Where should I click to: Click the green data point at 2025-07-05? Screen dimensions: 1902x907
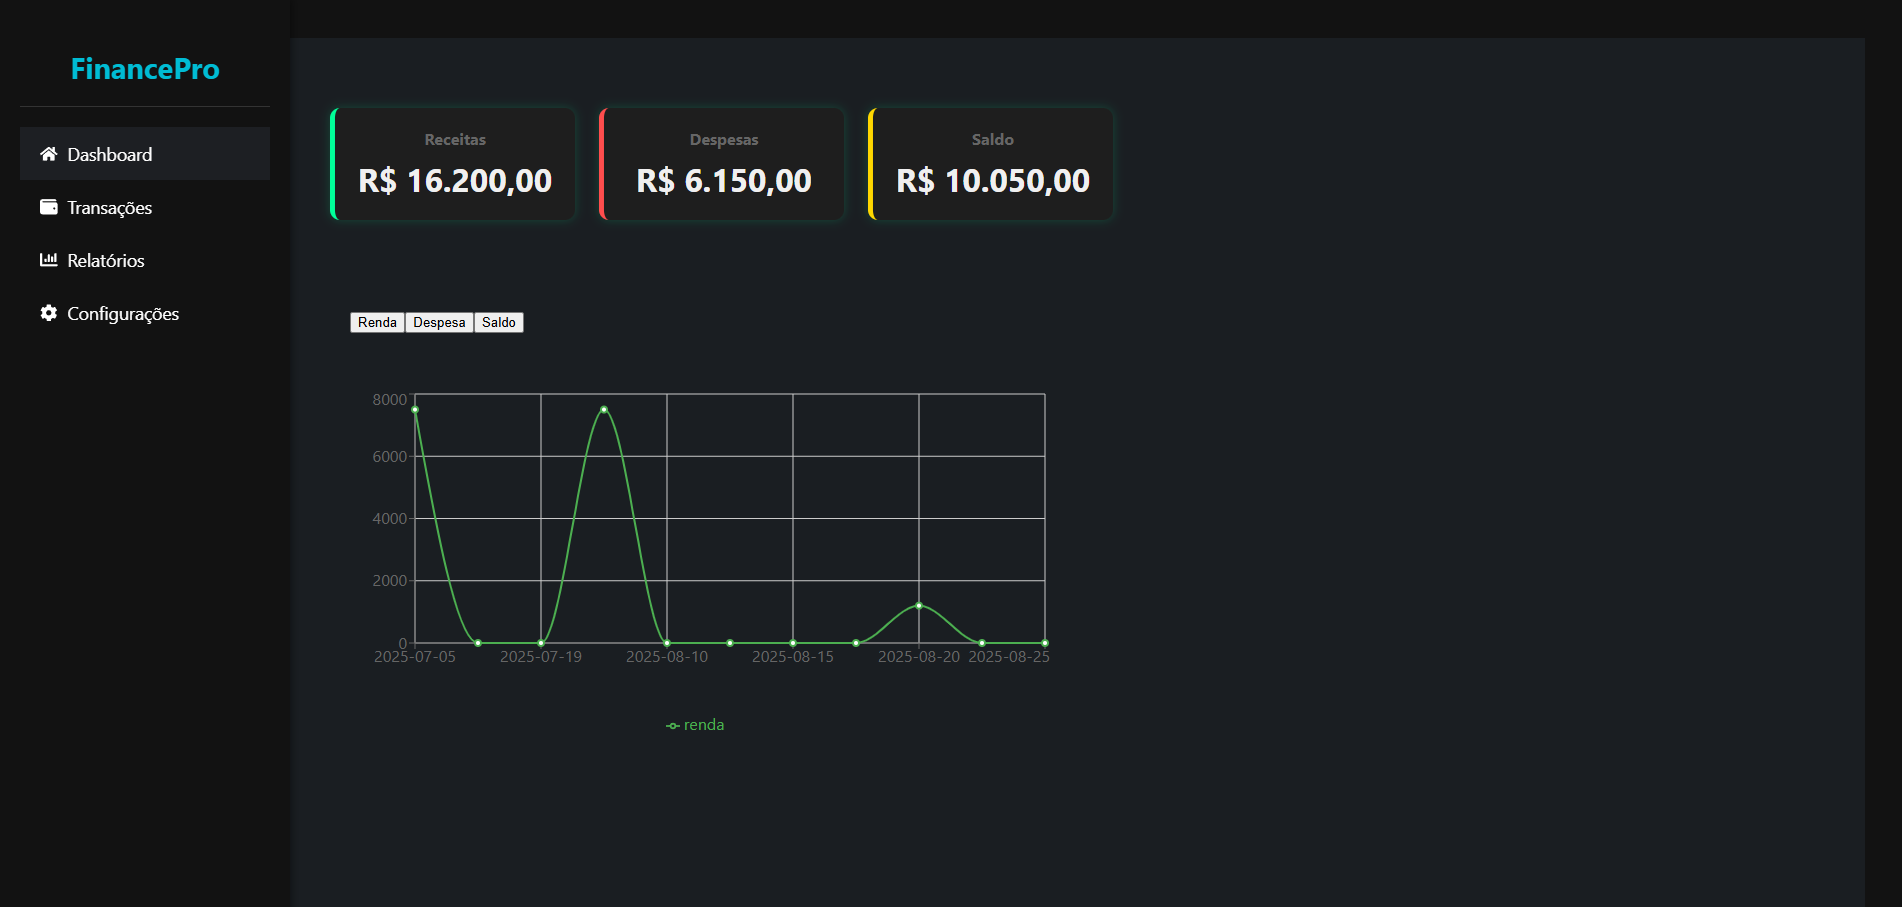pos(415,409)
